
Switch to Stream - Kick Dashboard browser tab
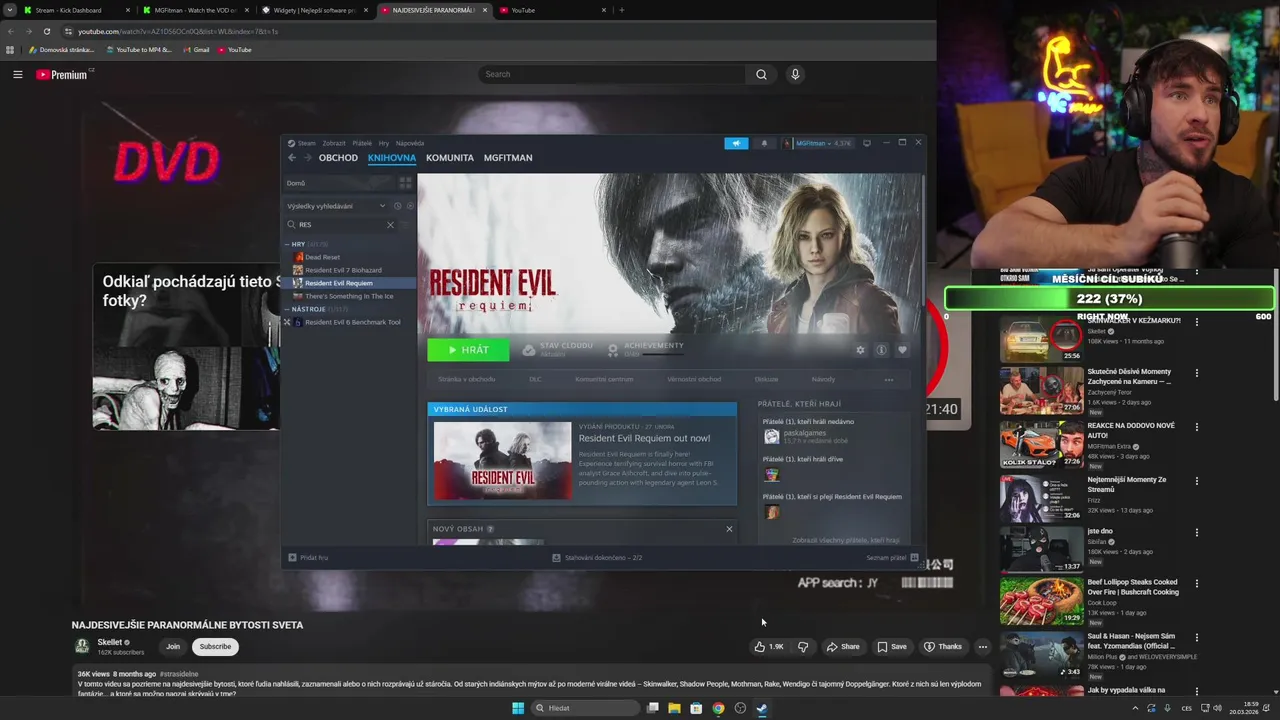coord(76,10)
